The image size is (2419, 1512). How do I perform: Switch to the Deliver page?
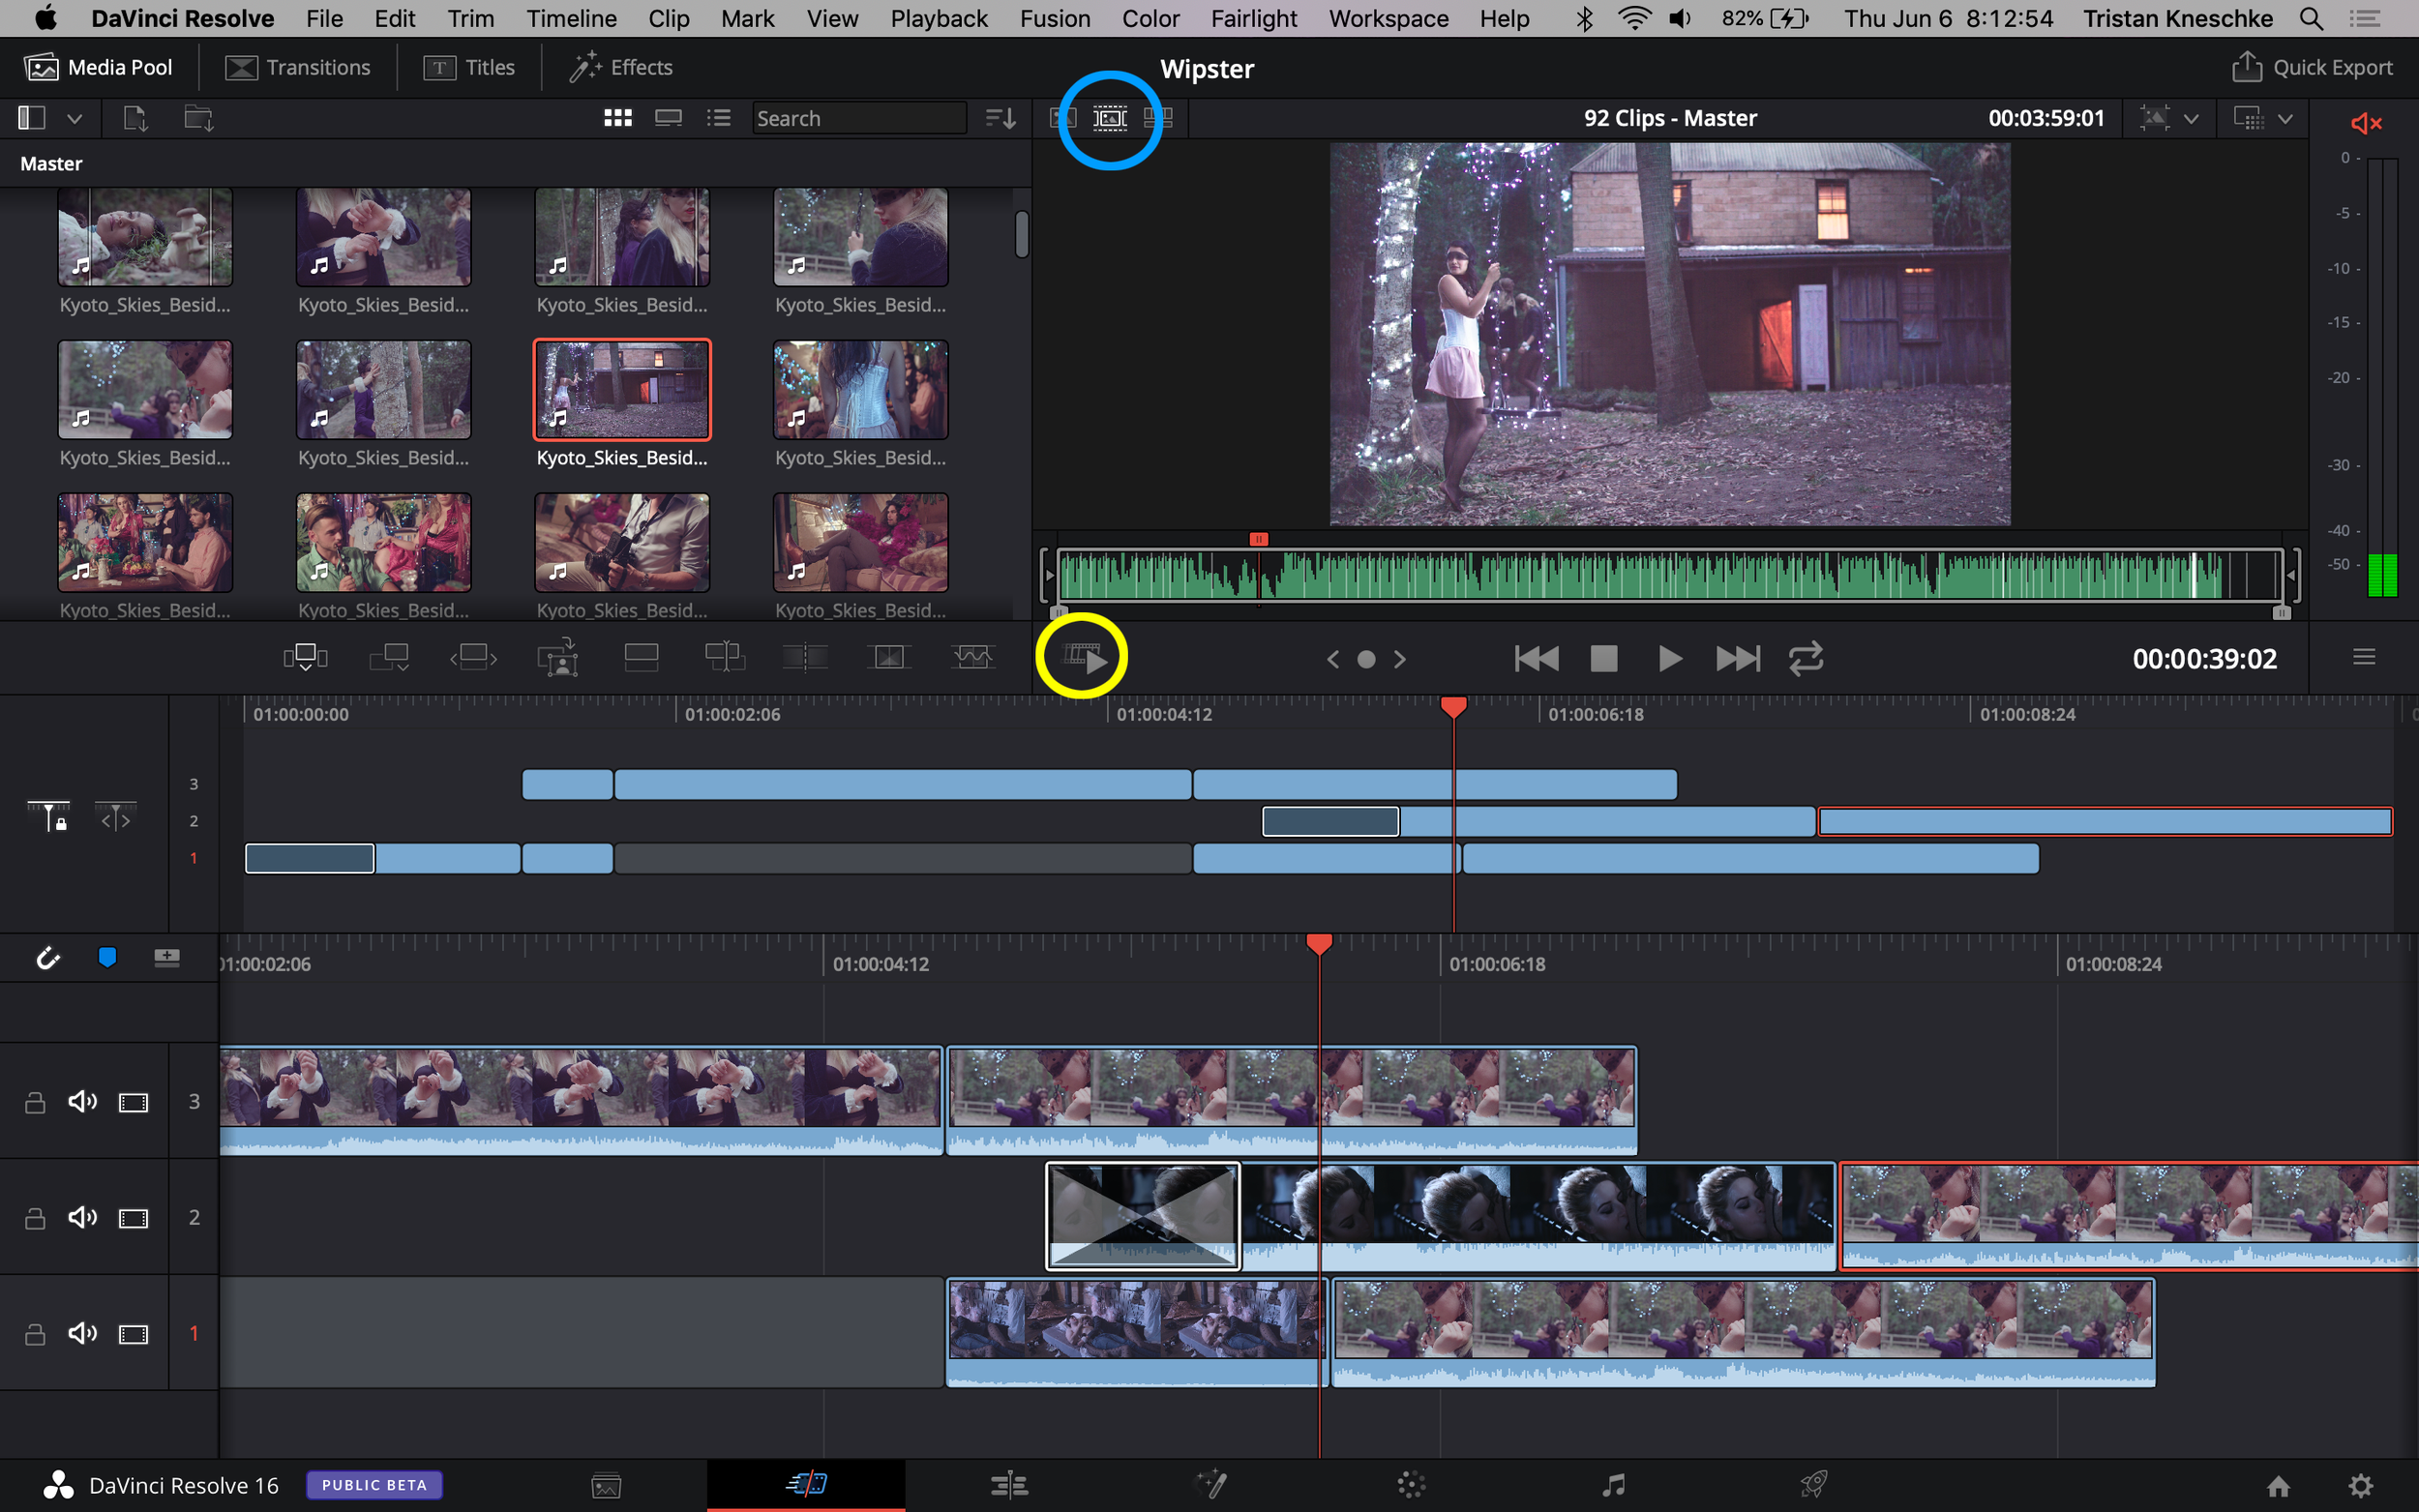pos(1814,1485)
